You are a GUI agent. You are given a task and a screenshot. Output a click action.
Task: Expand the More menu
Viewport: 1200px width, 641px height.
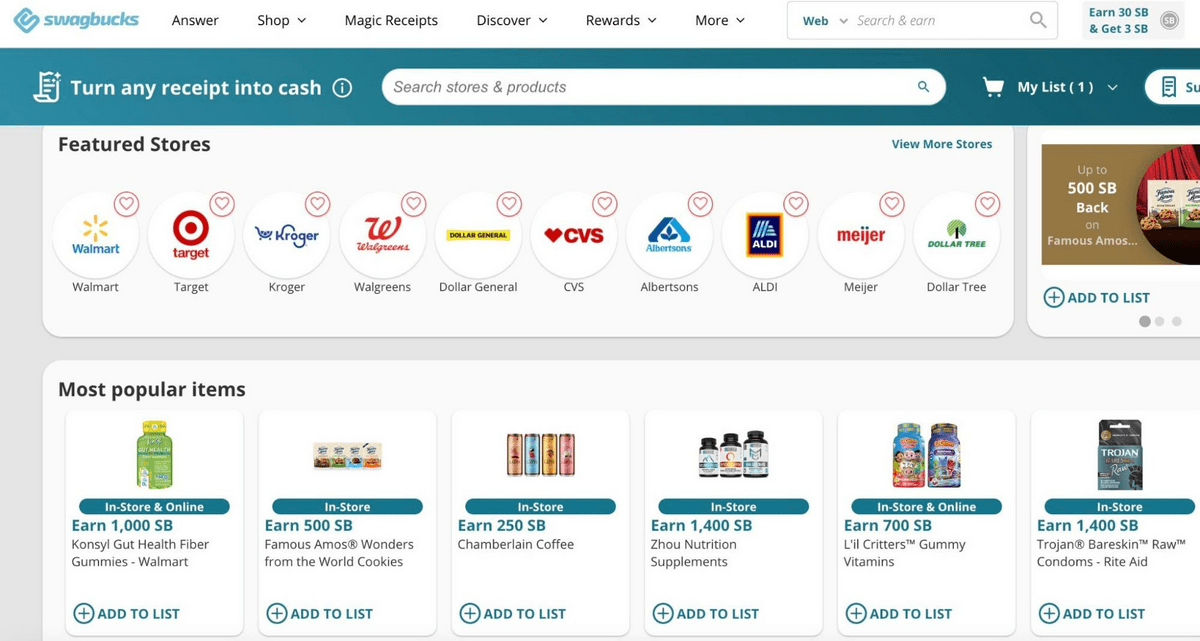pos(720,20)
